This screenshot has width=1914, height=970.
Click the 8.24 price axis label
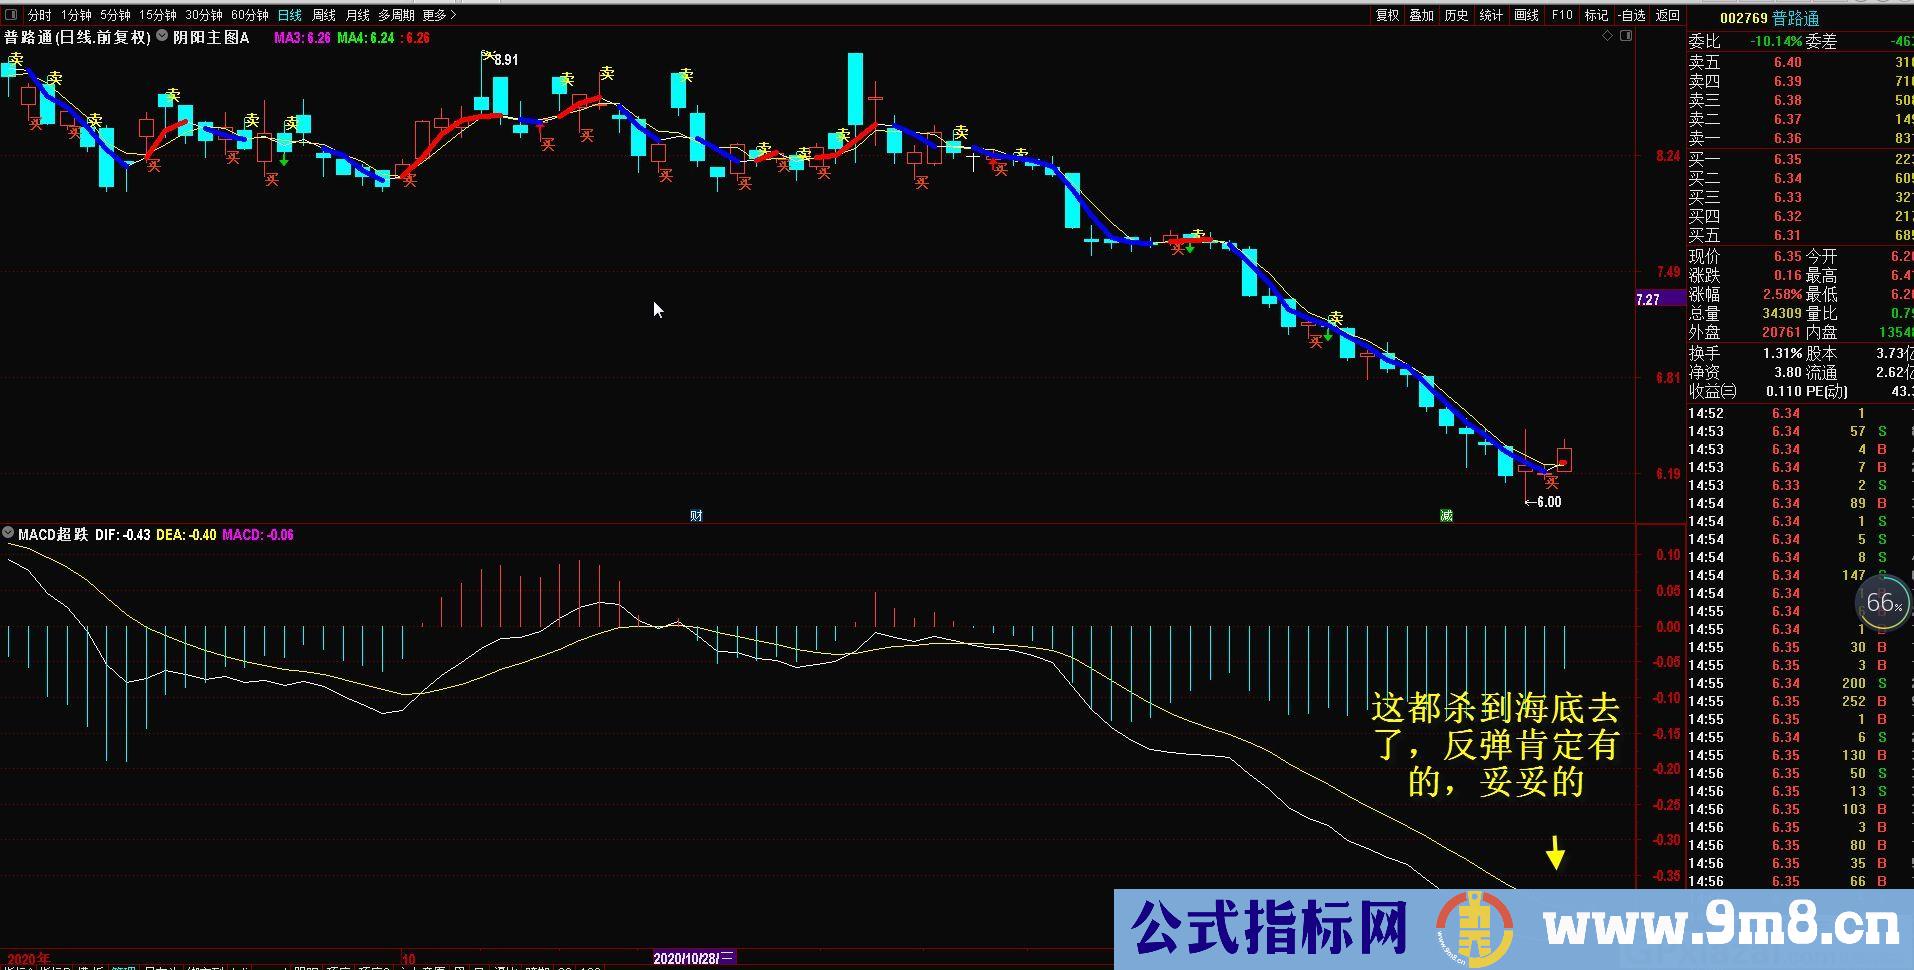coord(1668,156)
